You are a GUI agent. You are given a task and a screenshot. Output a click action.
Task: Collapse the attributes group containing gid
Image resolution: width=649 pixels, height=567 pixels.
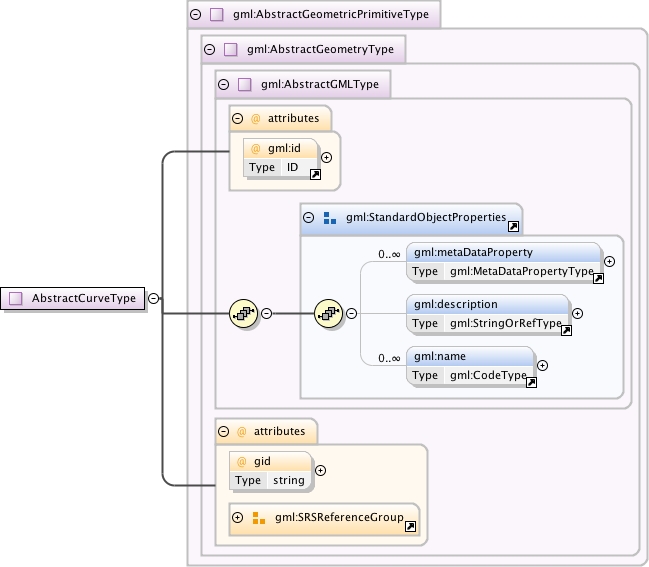click(223, 432)
